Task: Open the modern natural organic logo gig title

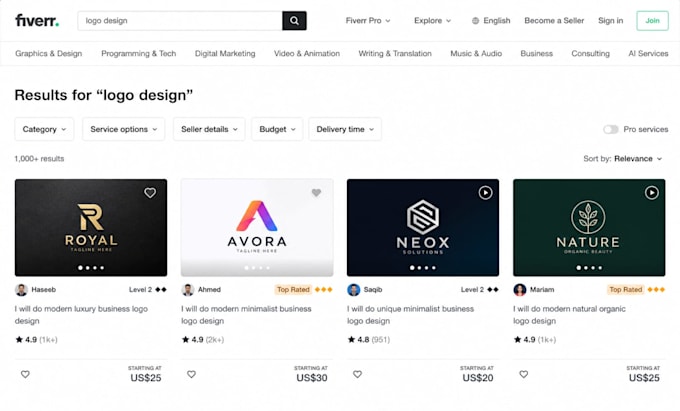Action: click(x=569, y=315)
